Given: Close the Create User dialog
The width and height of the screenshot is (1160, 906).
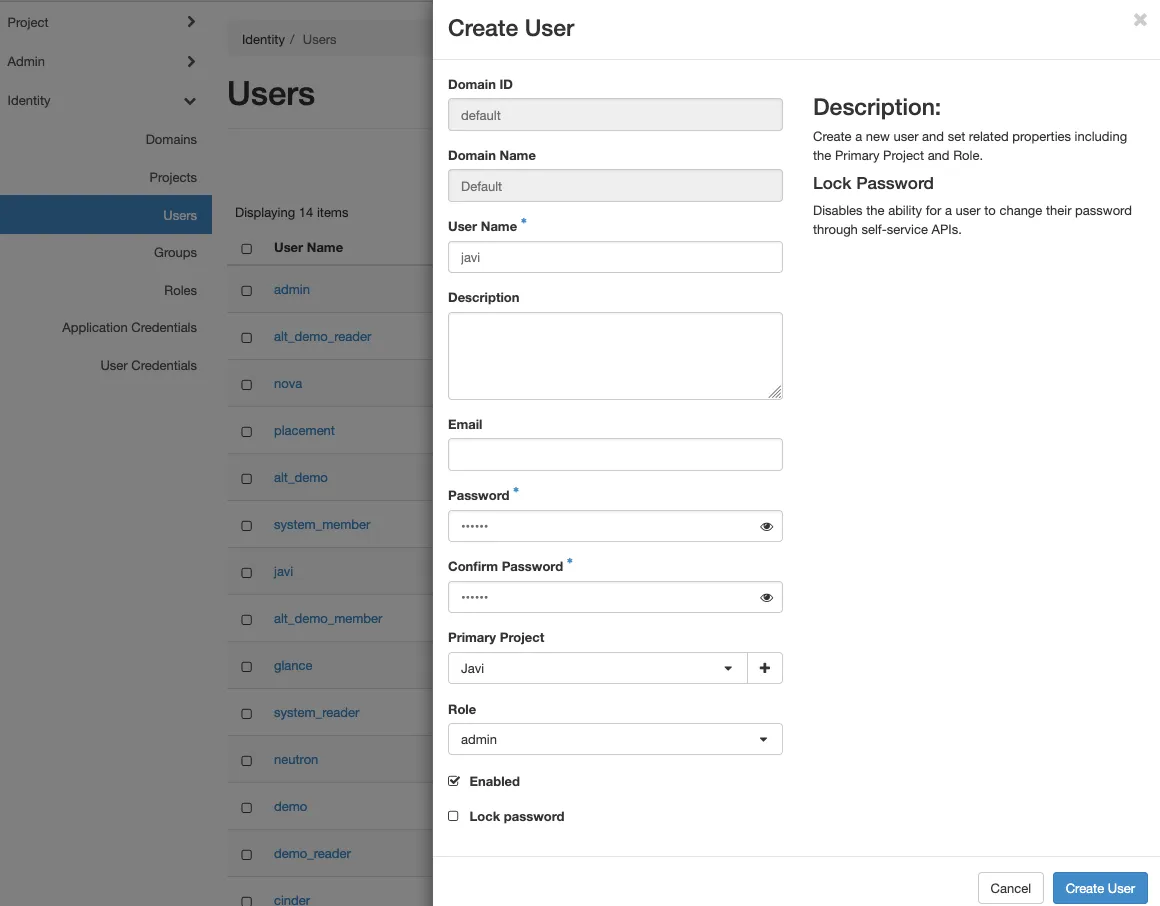Looking at the screenshot, I should point(1139,20).
